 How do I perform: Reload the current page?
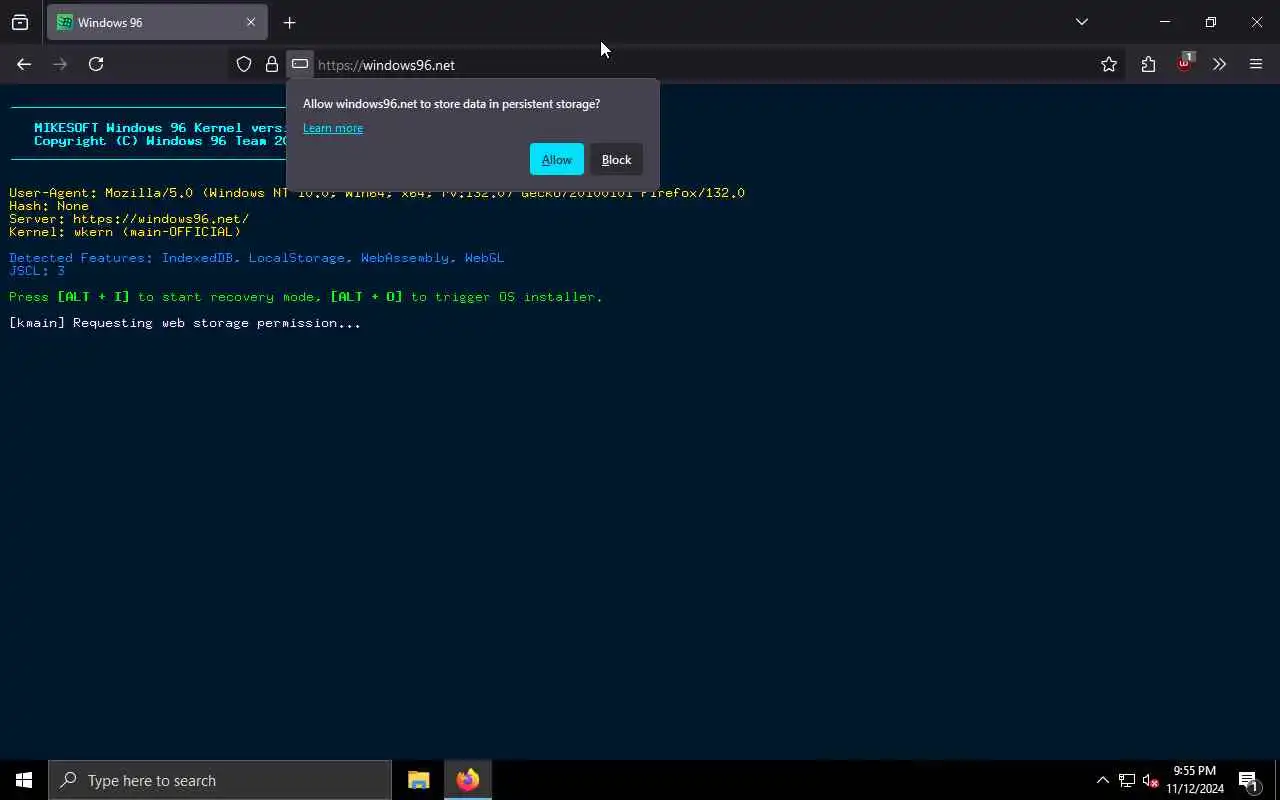96,64
